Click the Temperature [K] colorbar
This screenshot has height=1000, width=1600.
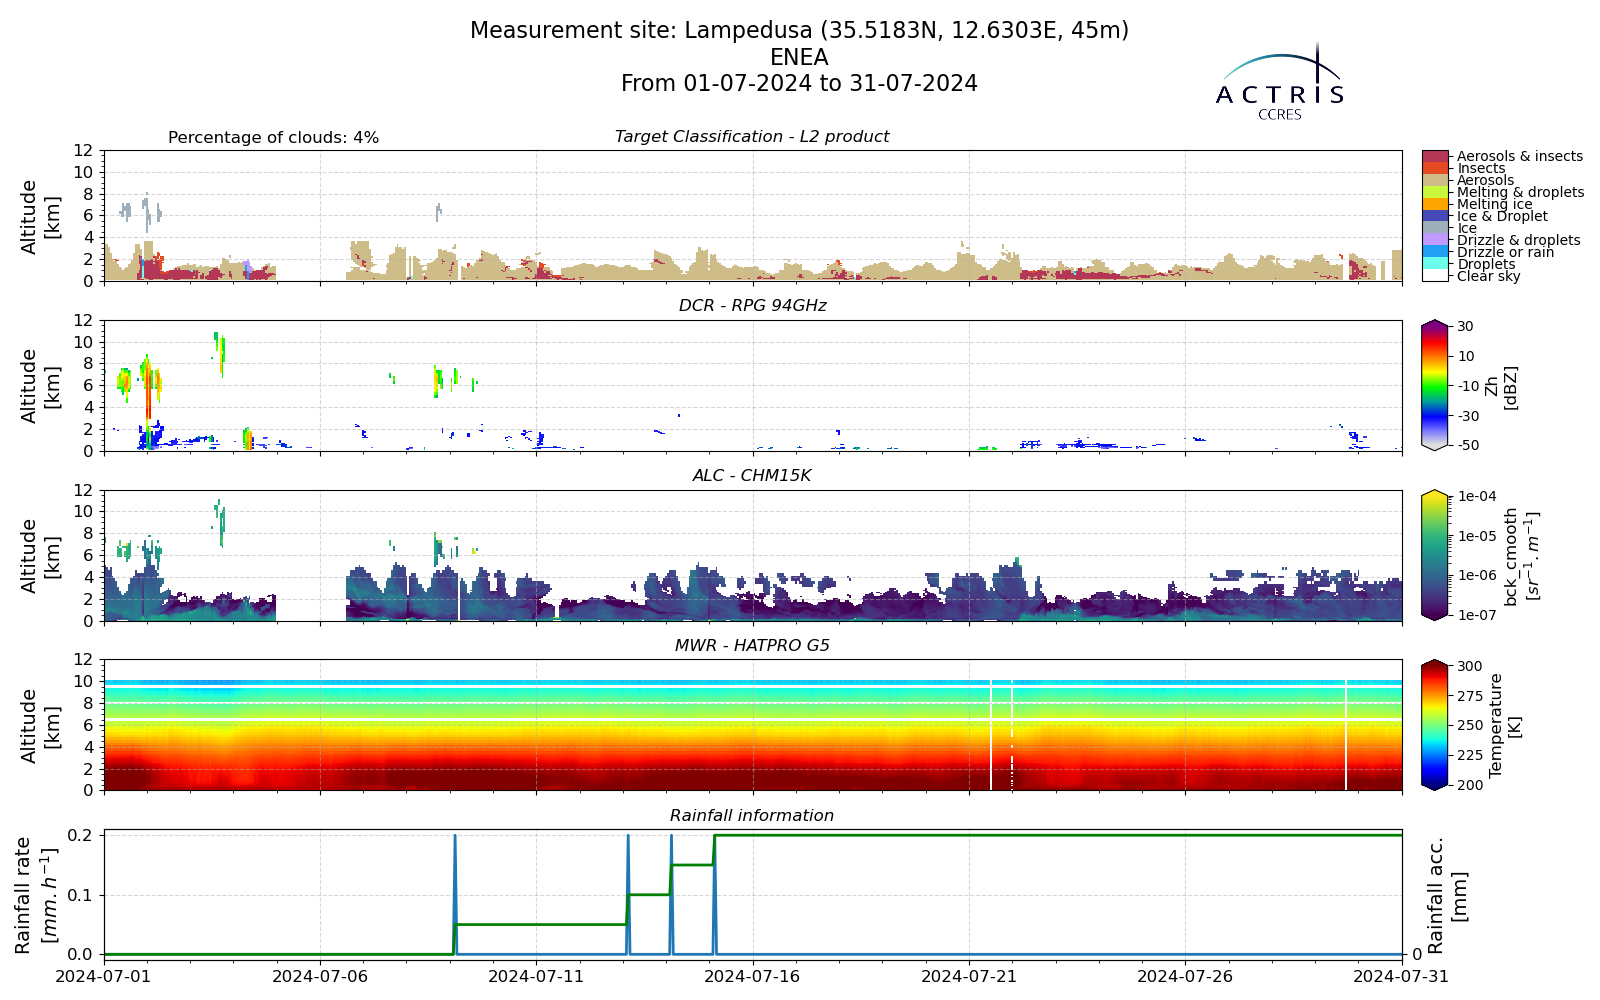pyautogui.click(x=1434, y=725)
